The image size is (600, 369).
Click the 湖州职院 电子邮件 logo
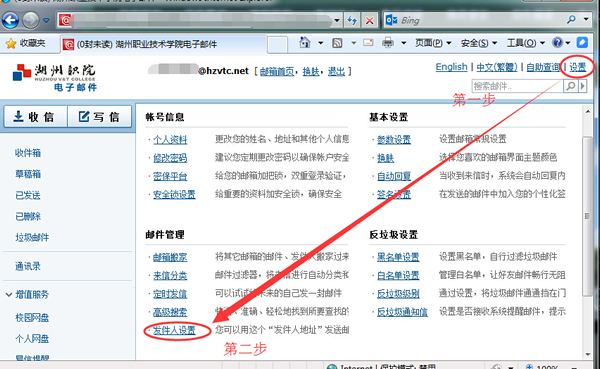pos(55,78)
